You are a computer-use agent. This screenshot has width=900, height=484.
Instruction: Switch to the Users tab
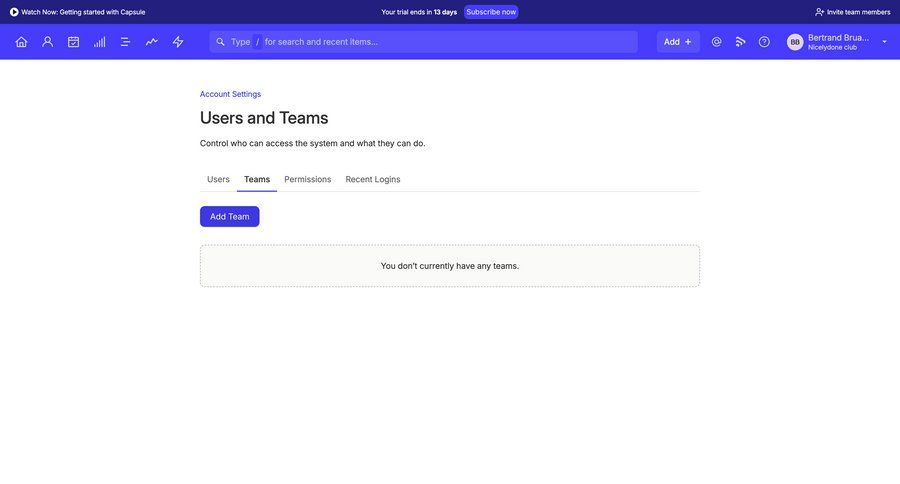point(218,180)
